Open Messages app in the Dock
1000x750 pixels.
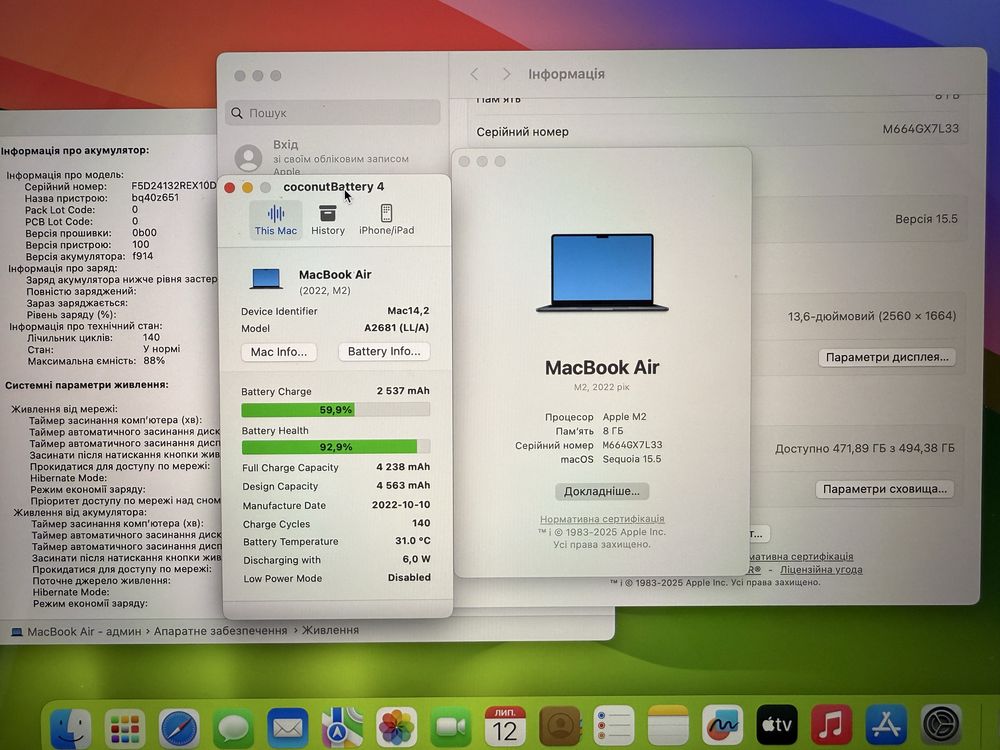coord(233,727)
